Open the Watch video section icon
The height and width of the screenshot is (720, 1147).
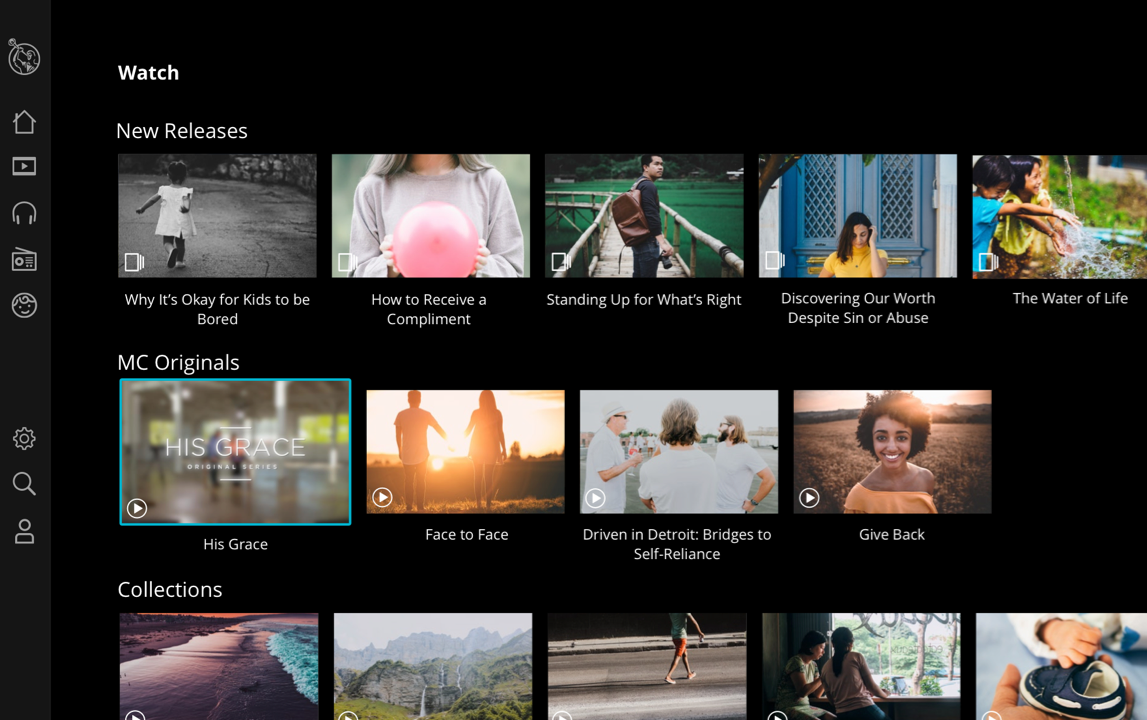(x=24, y=167)
